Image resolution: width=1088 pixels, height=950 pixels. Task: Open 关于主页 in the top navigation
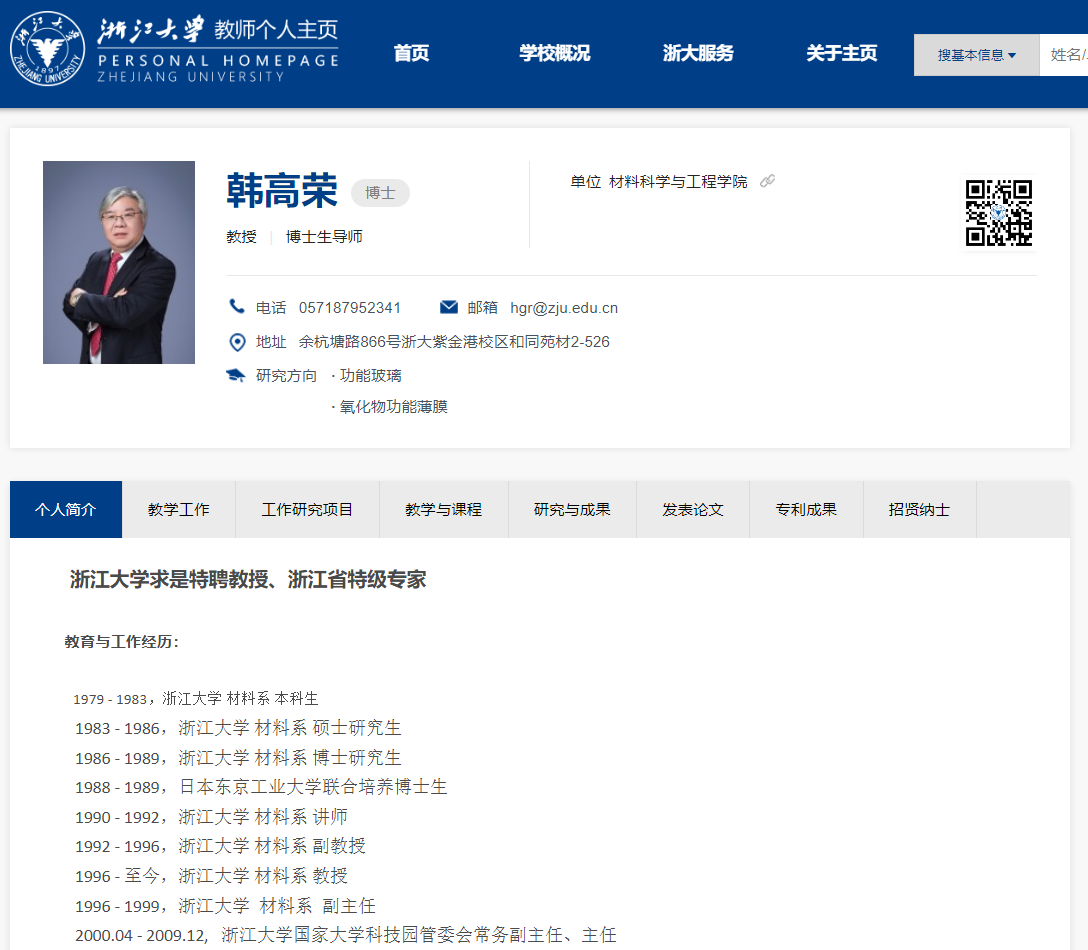(841, 53)
